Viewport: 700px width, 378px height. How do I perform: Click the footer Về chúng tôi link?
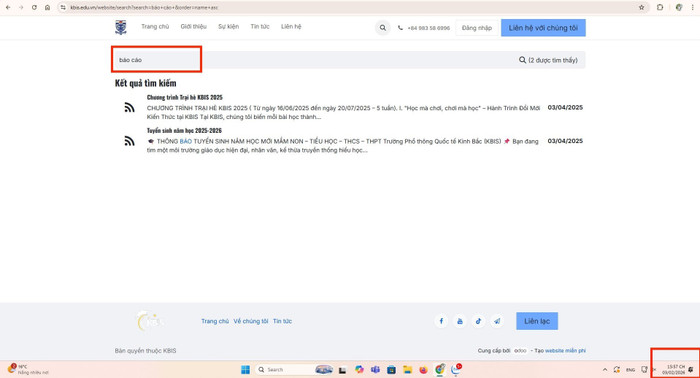251,321
